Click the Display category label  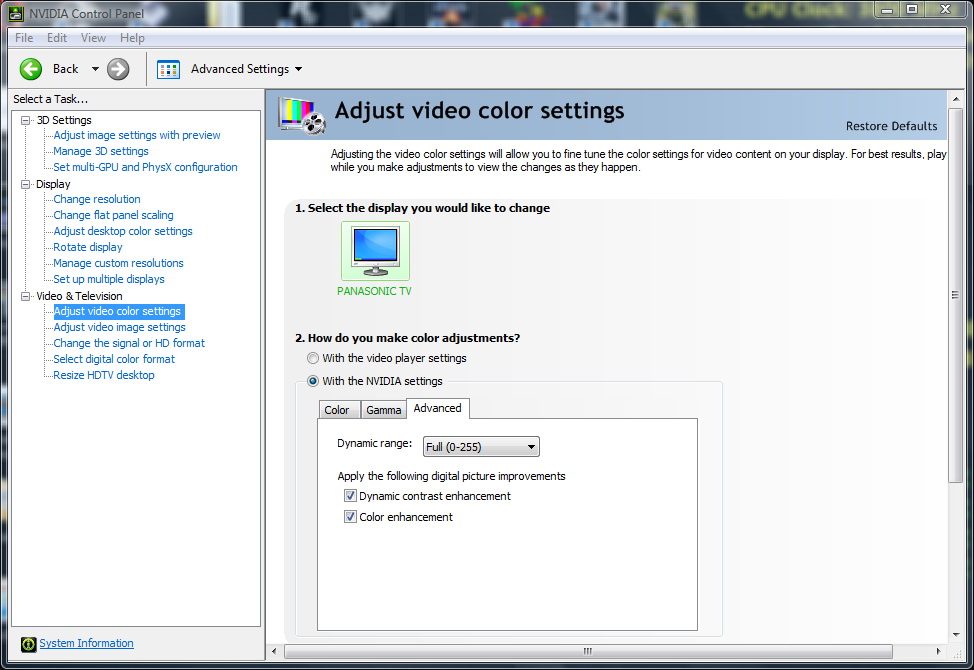53,184
